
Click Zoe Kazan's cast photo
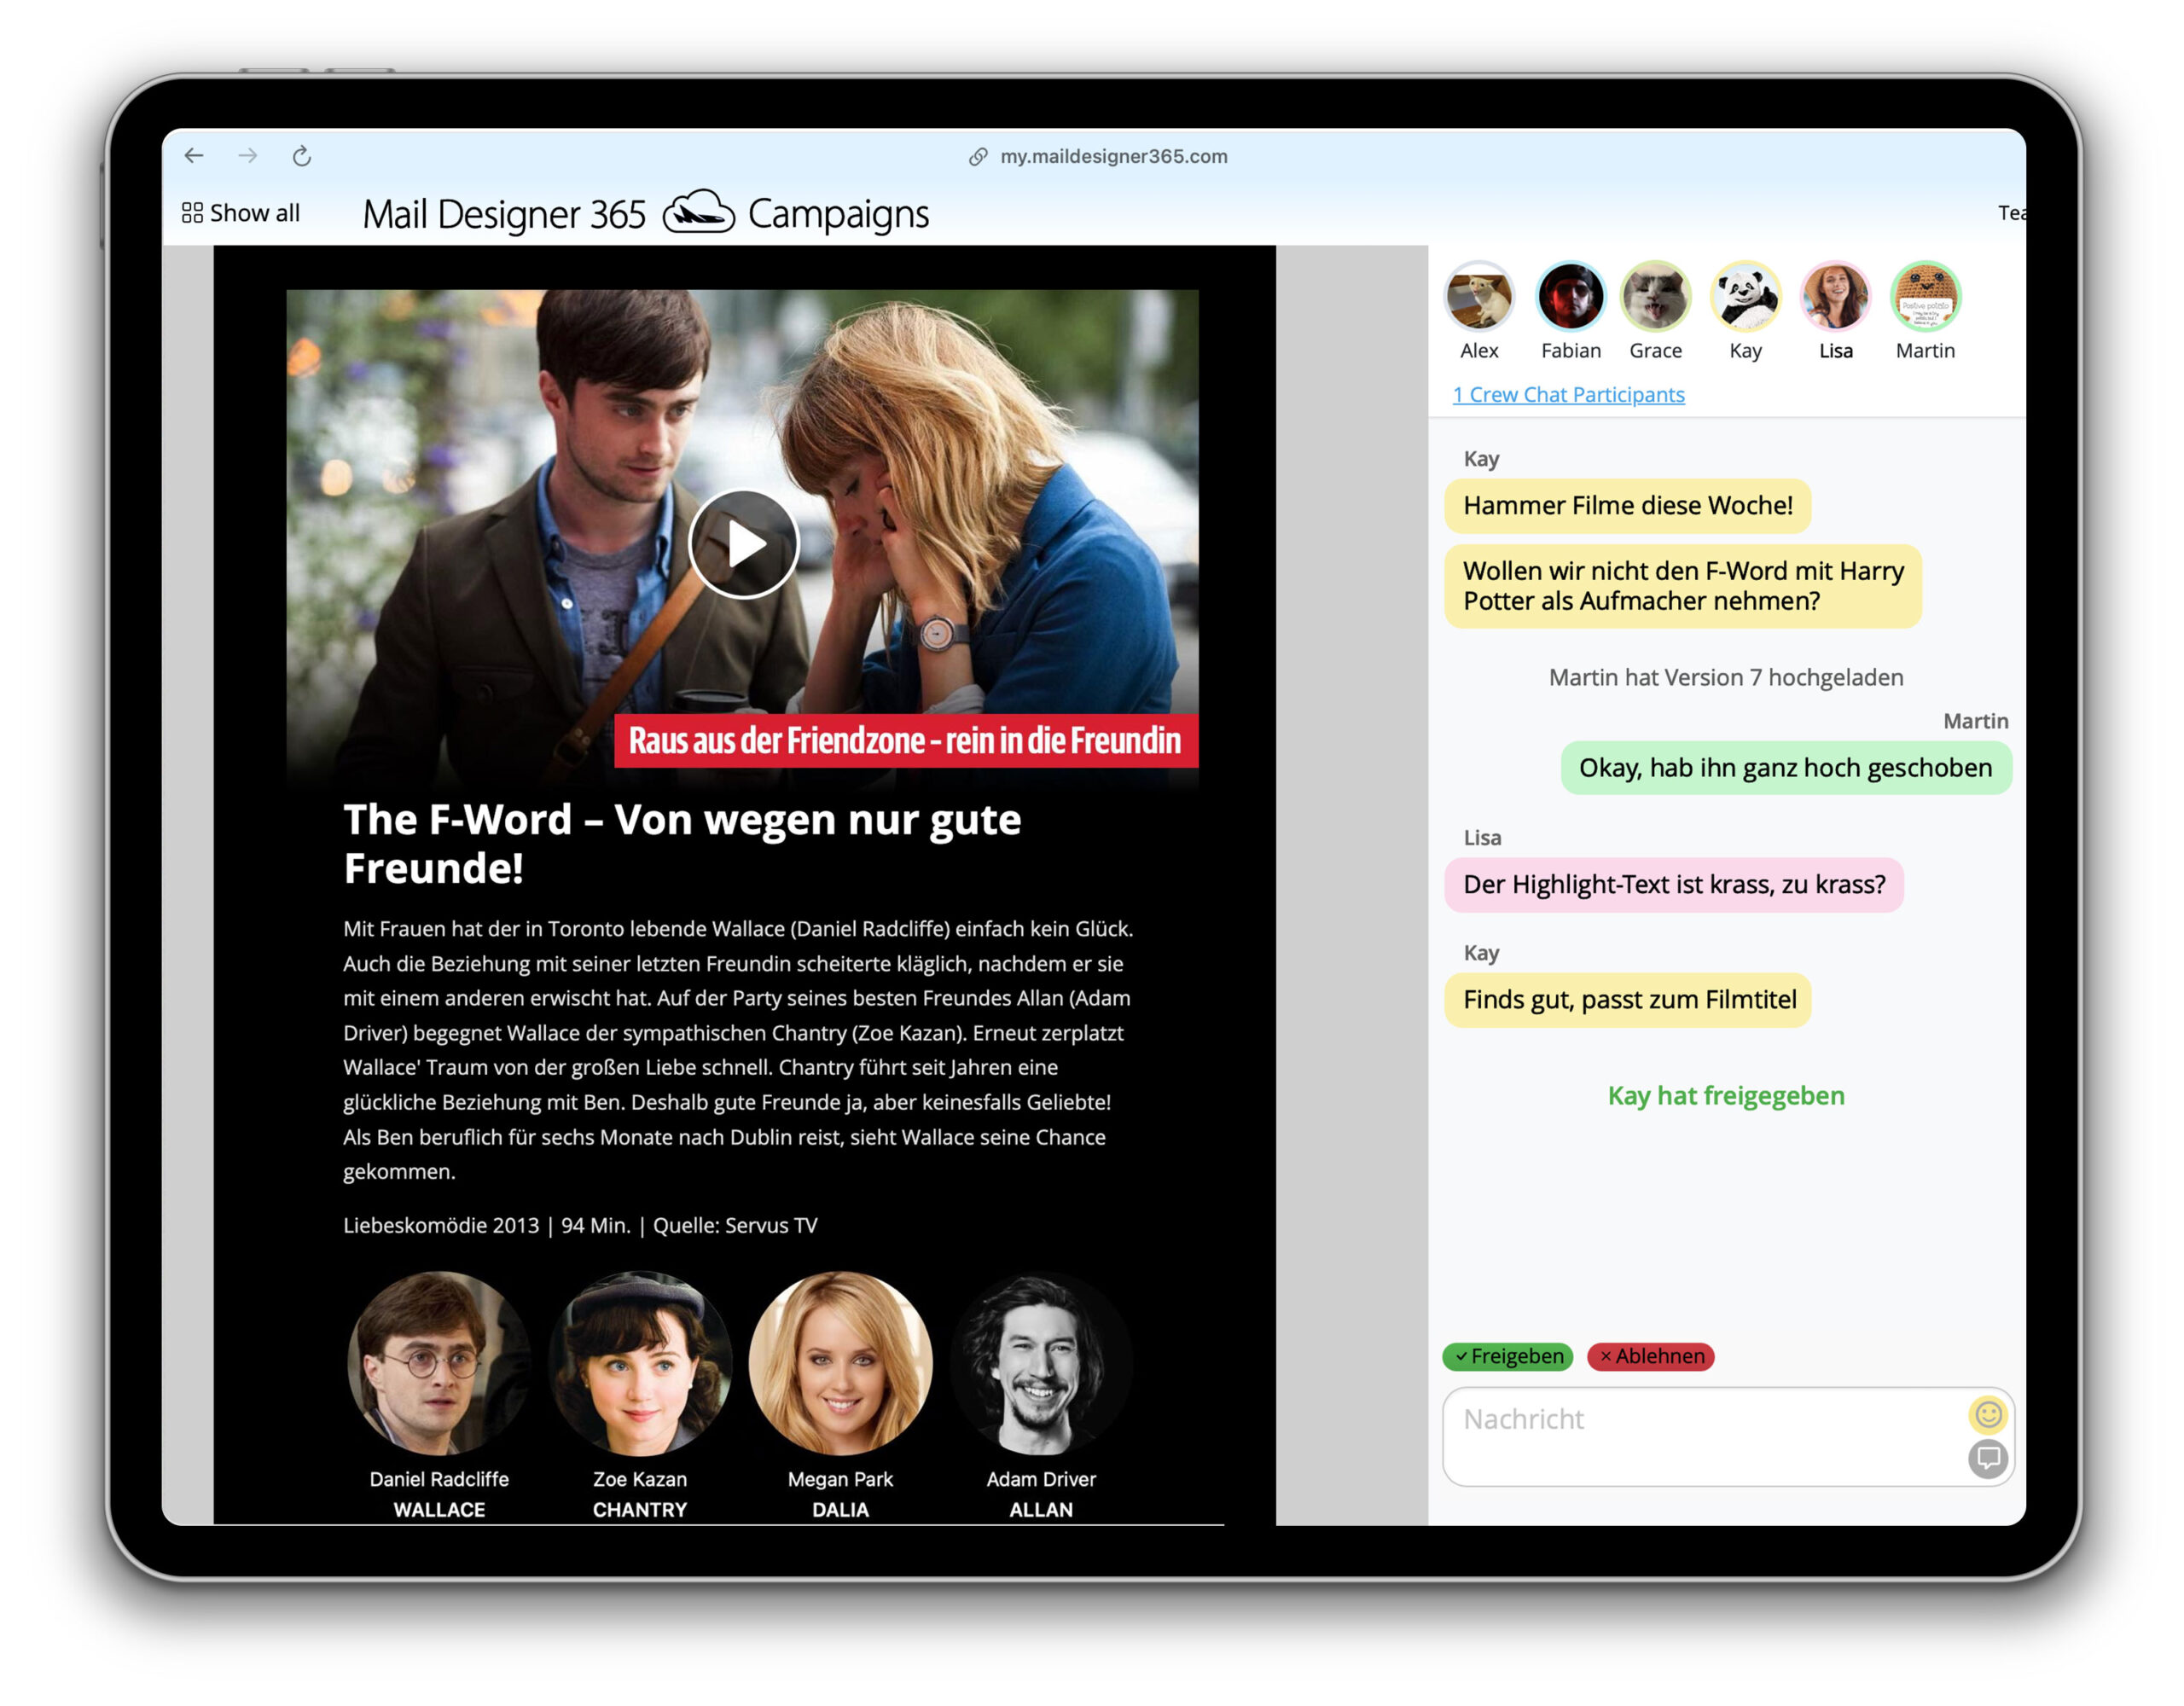click(x=640, y=1363)
